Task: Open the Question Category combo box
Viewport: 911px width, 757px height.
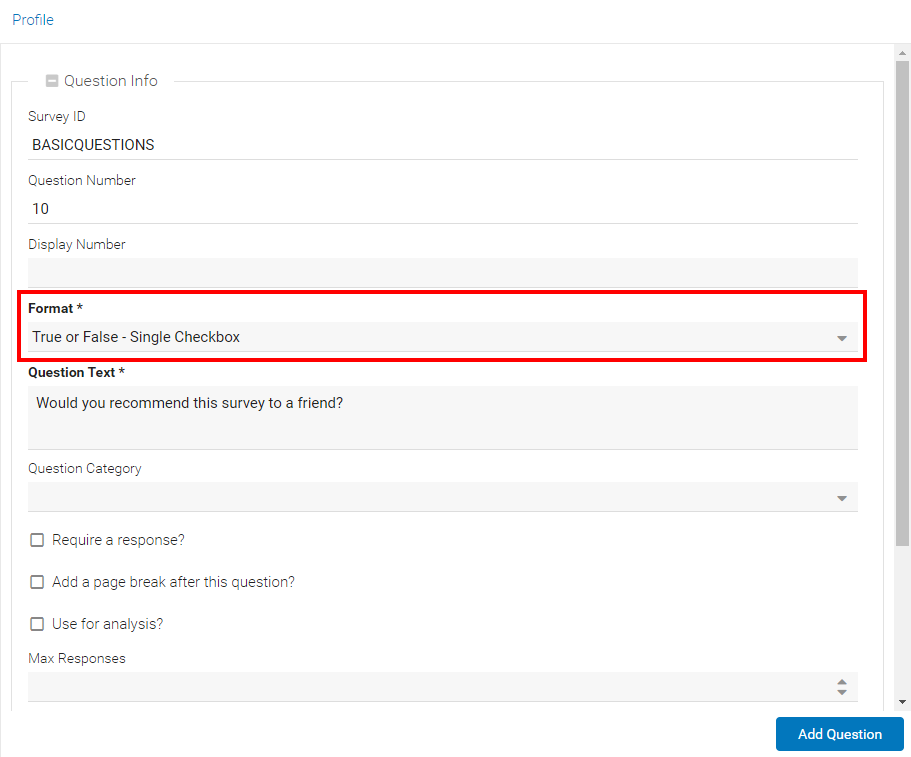Action: (x=443, y=497)
